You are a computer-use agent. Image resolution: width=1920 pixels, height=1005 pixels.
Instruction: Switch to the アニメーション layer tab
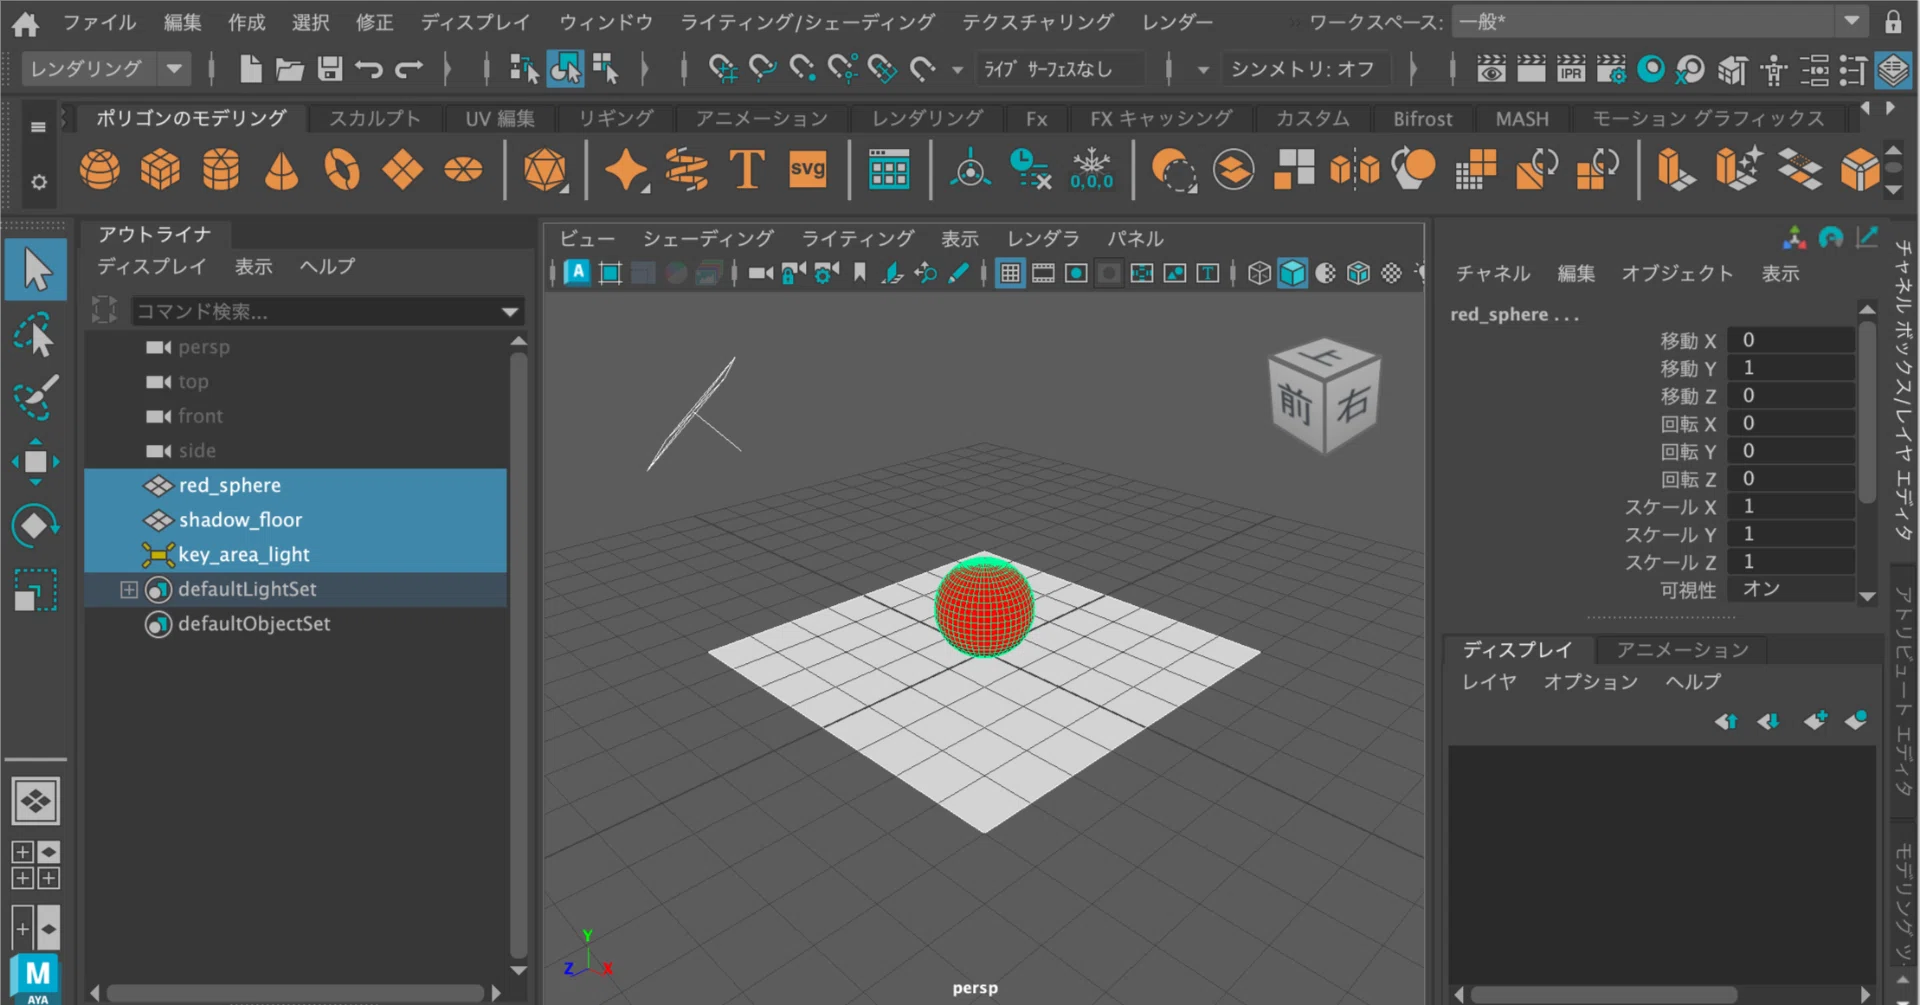click(1683, 650)
